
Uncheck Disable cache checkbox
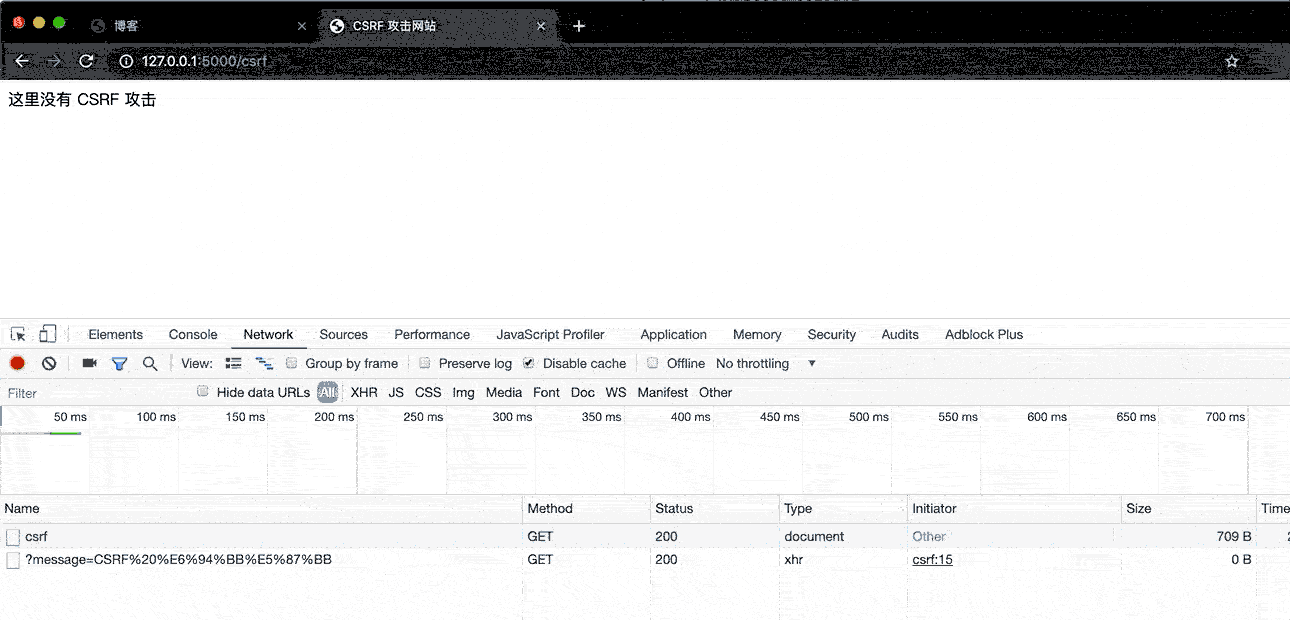click(529, 363)
